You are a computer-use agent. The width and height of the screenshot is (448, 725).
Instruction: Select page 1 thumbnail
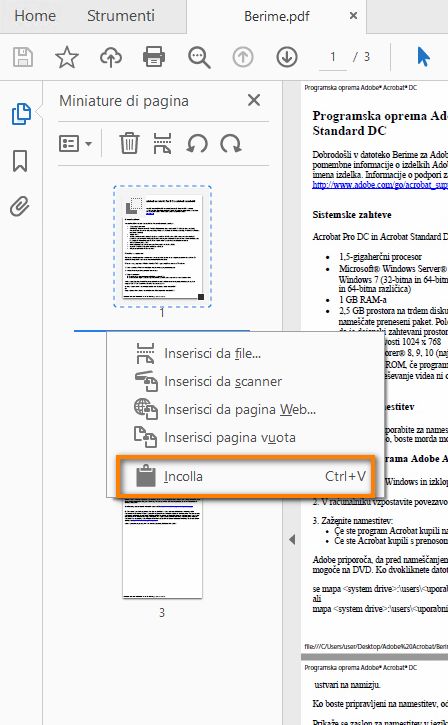(162, 247)
